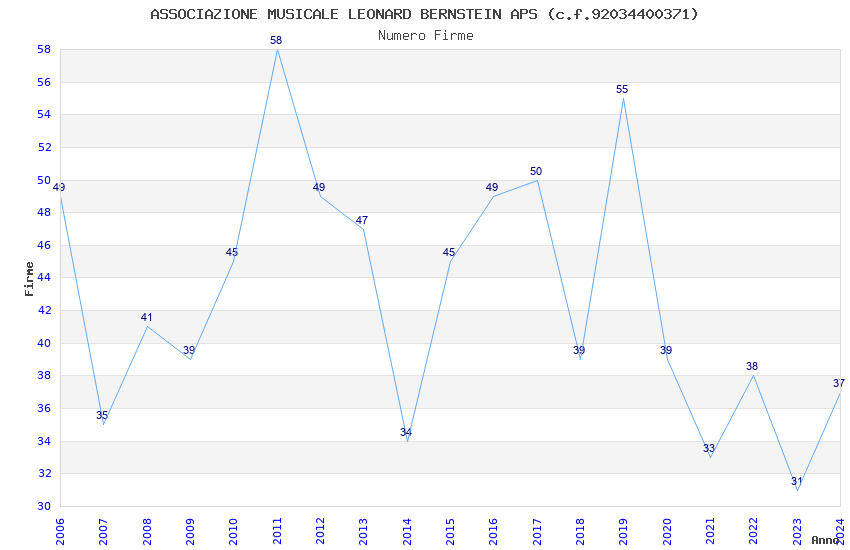Click the x-axis year 2021
Image resolution: width=850 pixels, height=550 pixels.
point(711,531)
